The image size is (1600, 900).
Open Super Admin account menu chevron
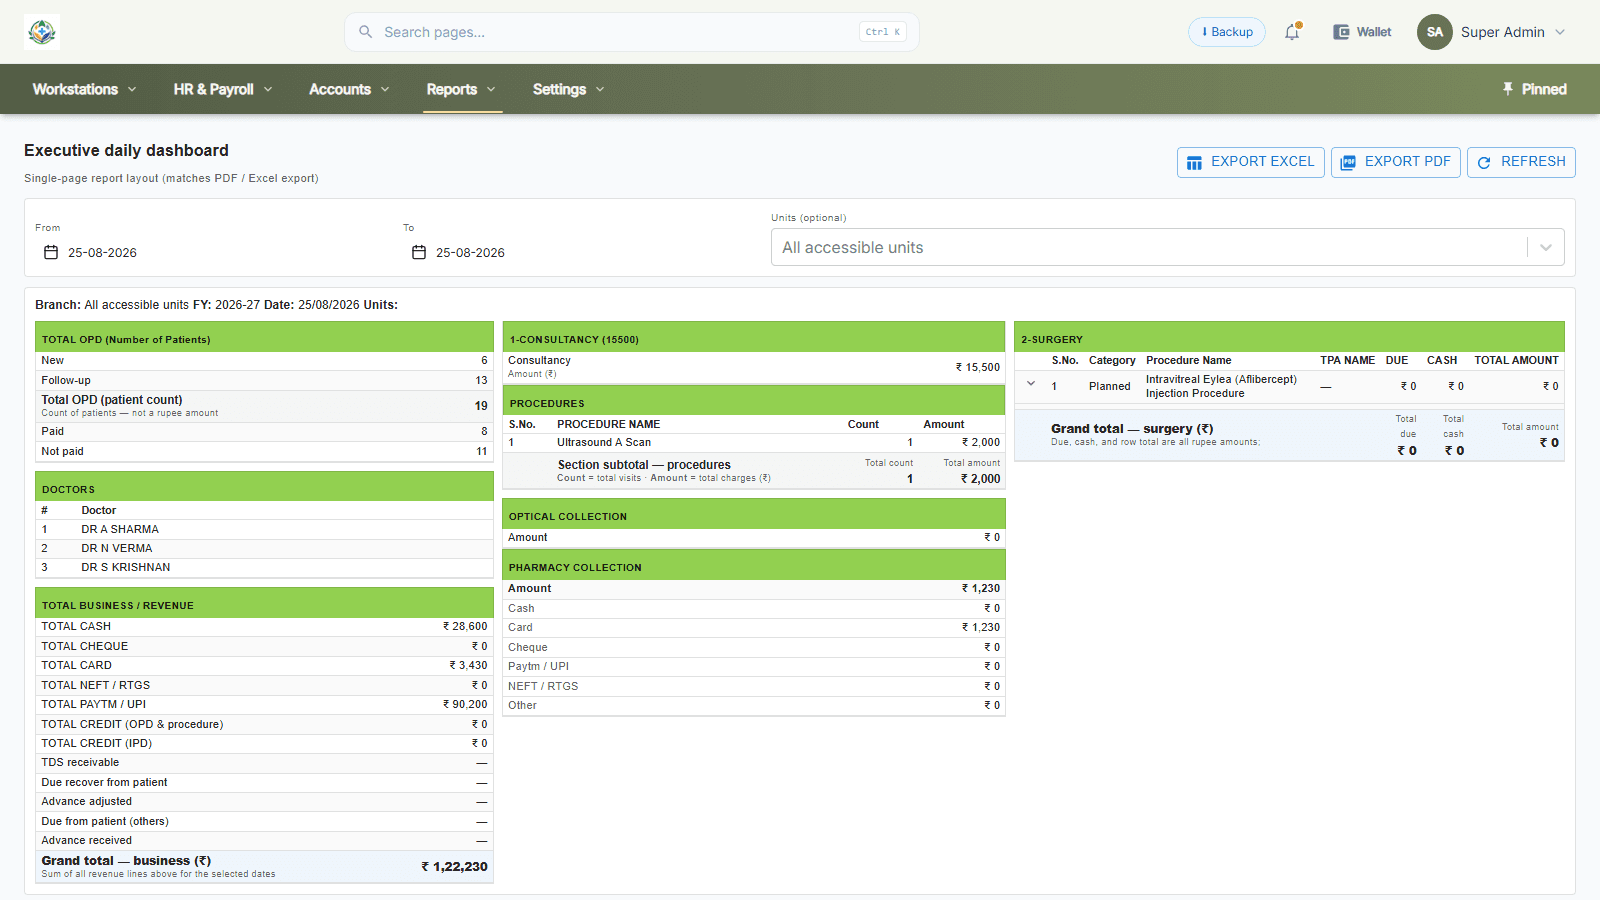point(1560,32)
